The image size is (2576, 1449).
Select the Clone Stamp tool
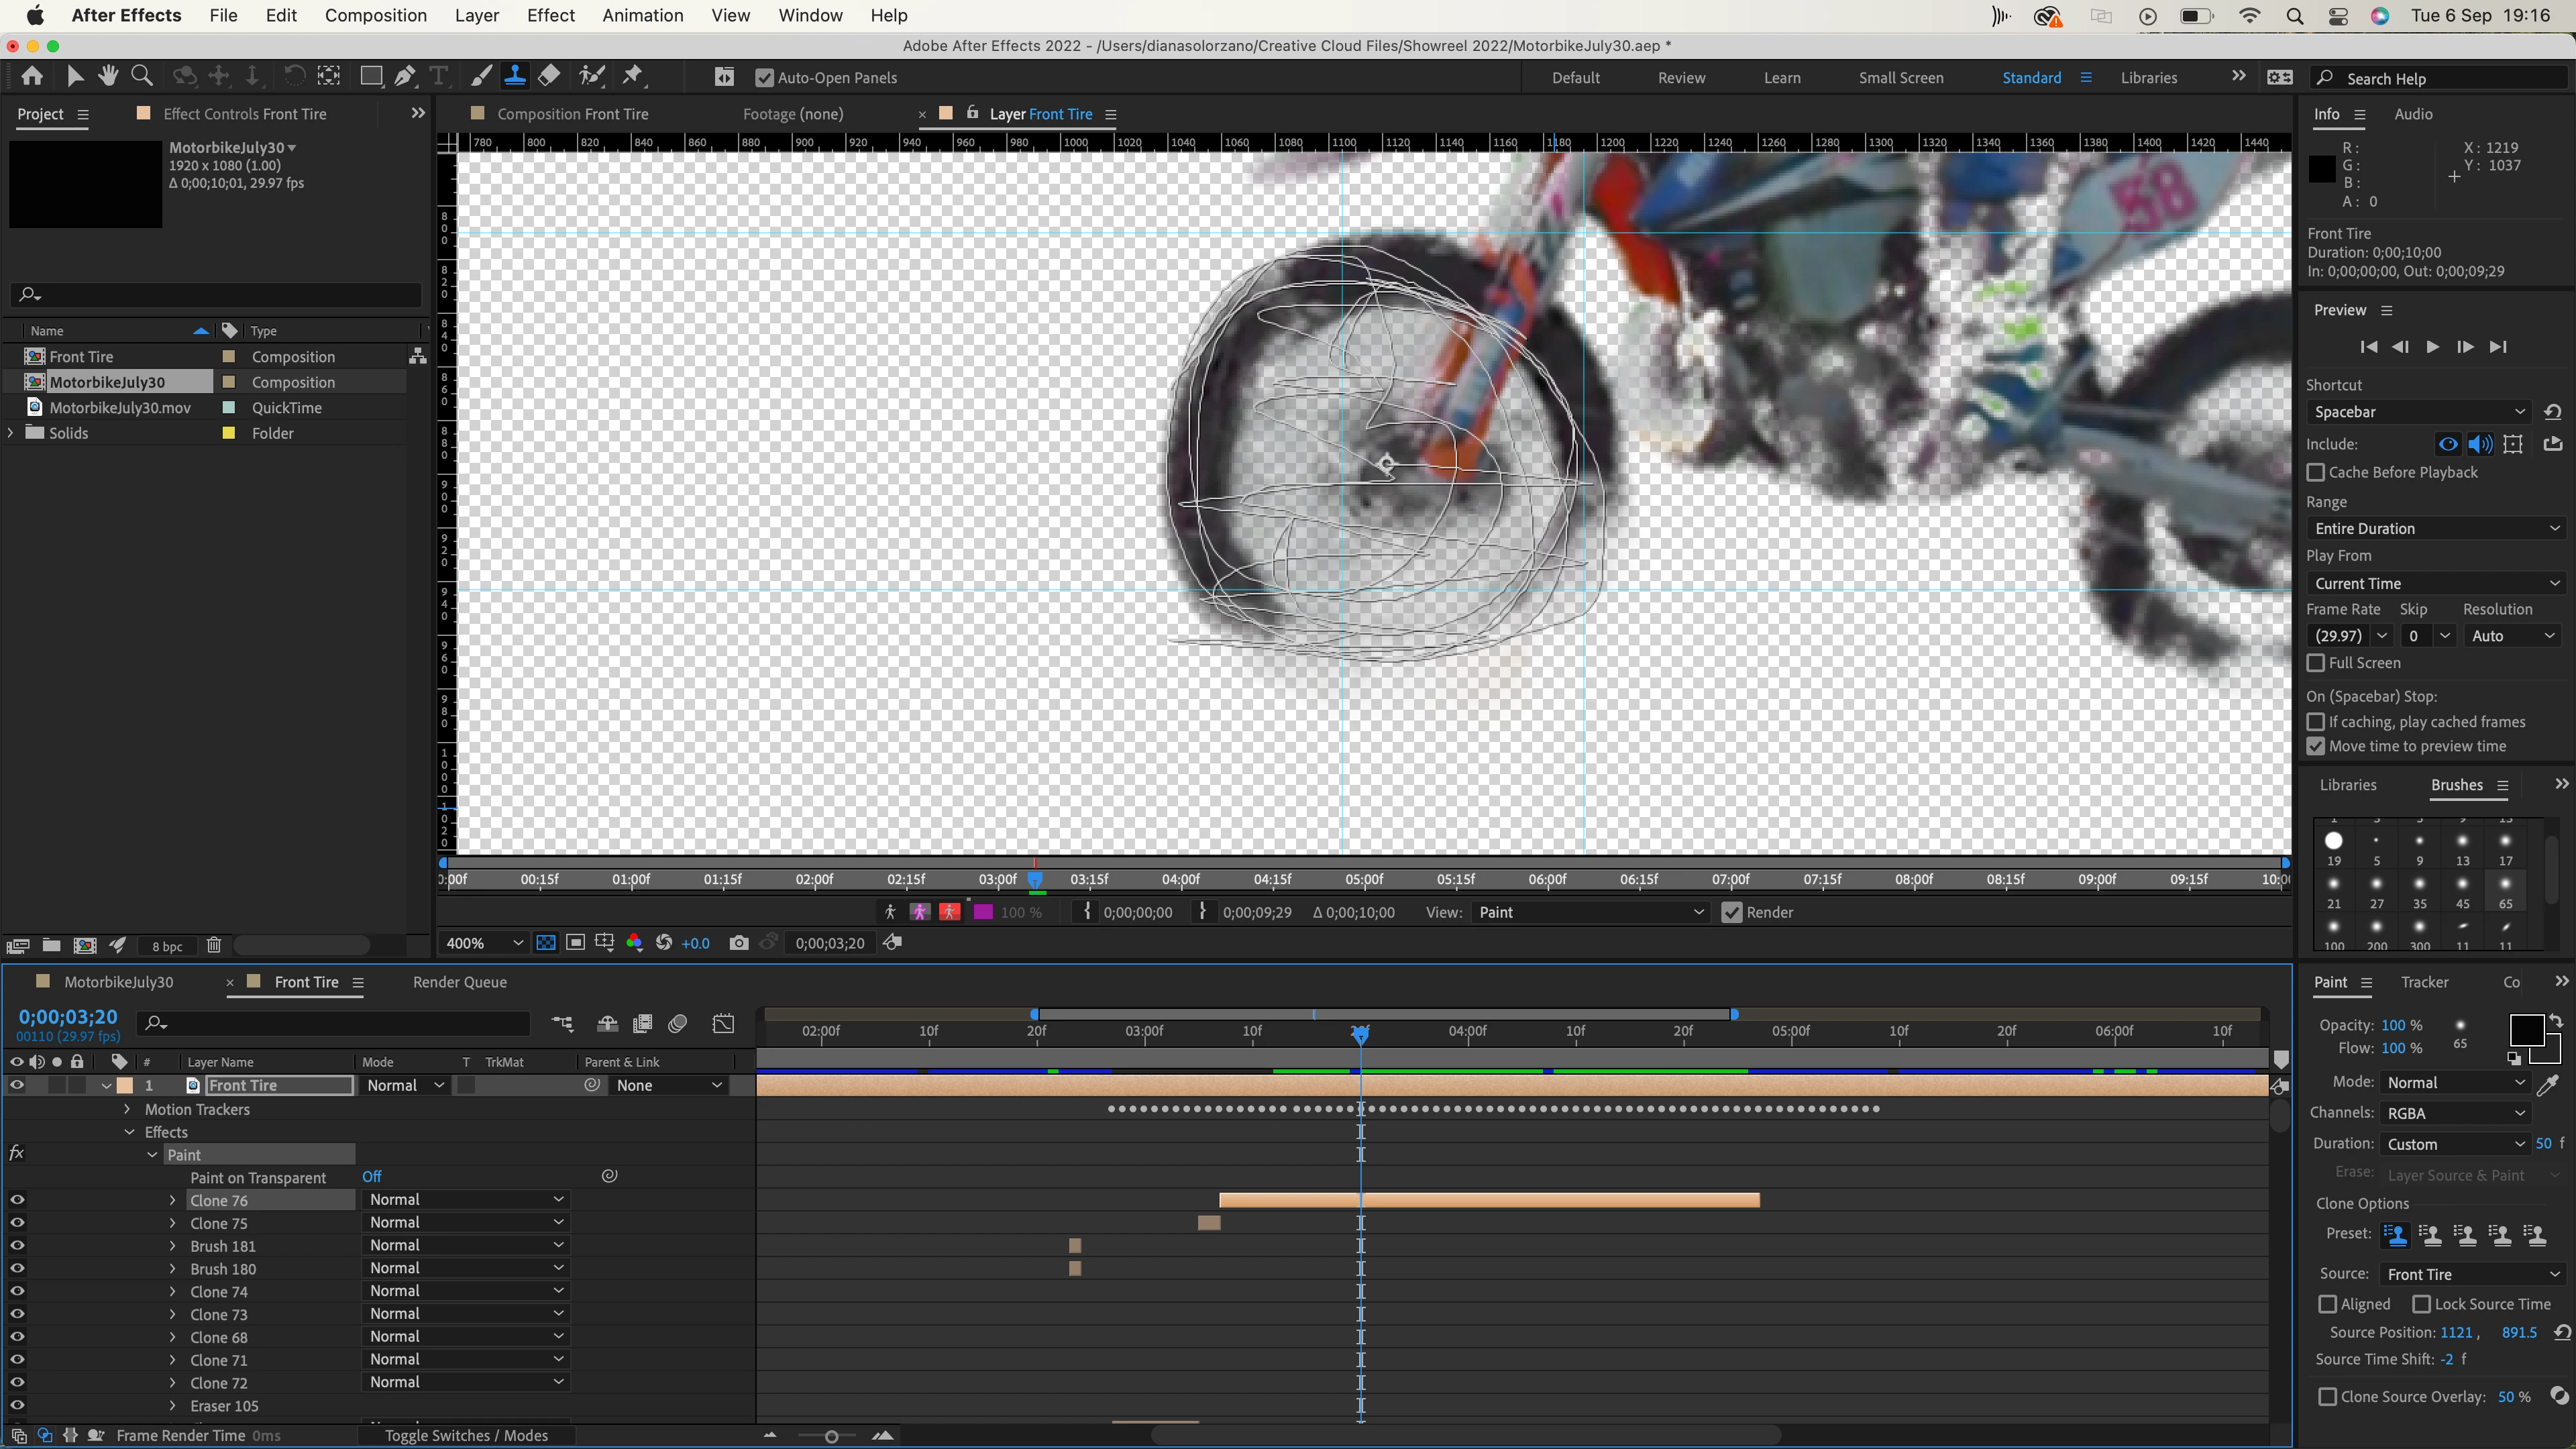click(515, 76)
